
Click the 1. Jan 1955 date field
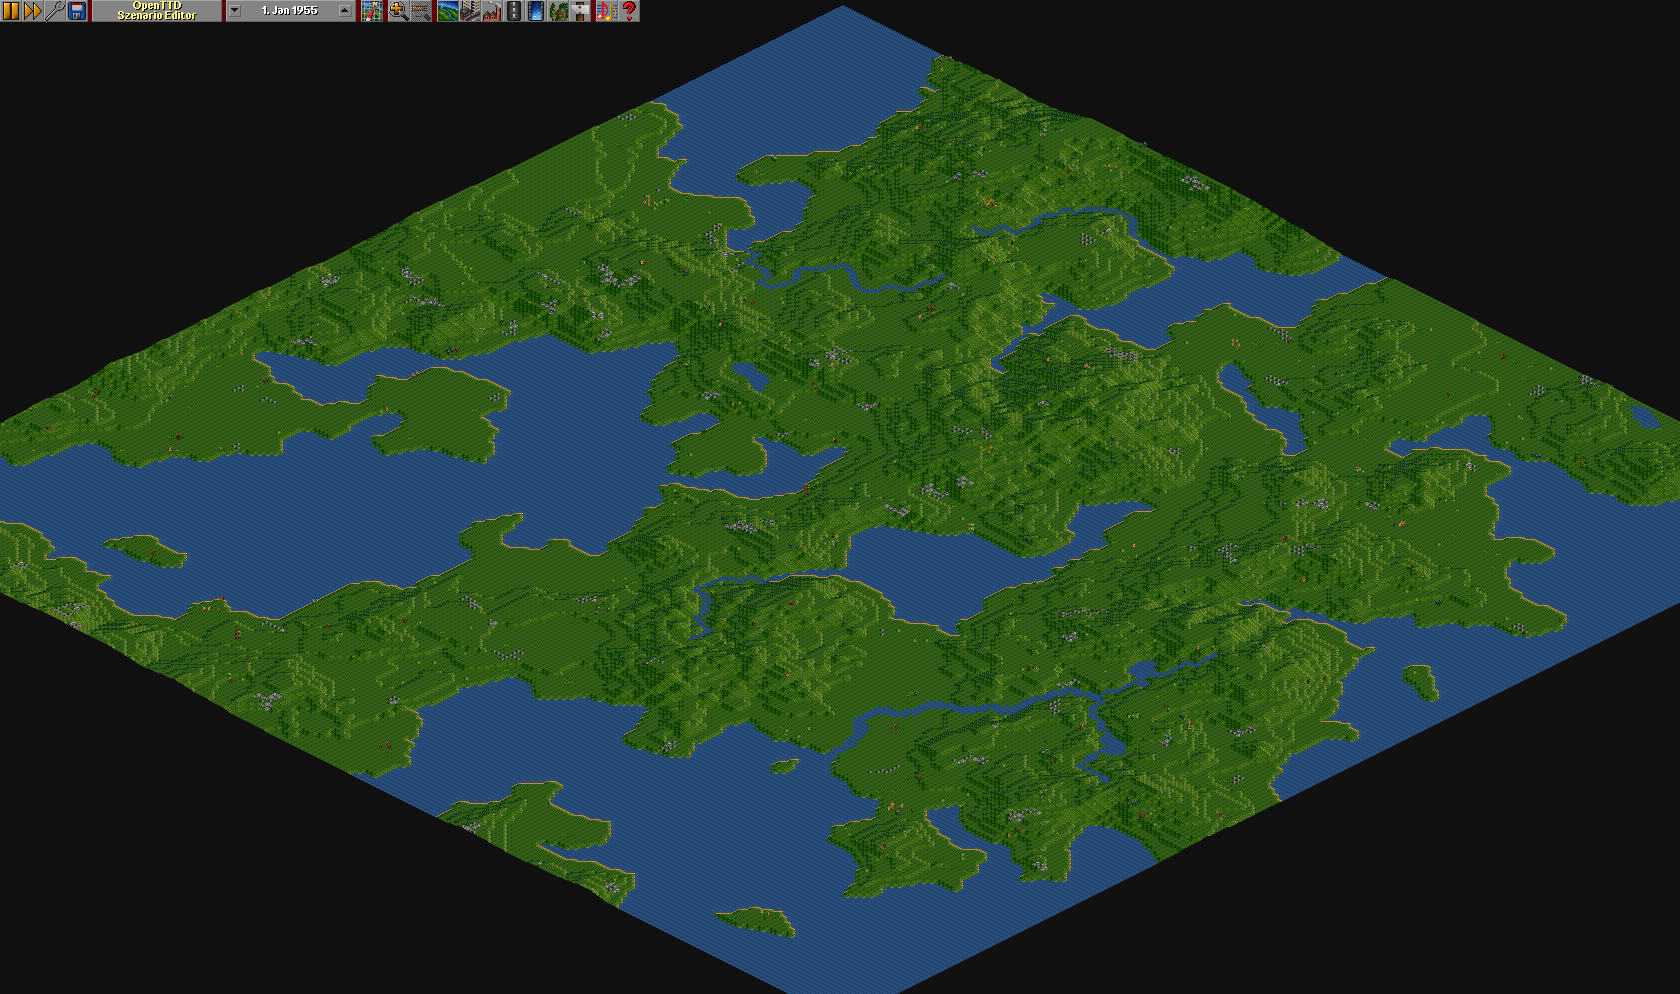point(289,11)
